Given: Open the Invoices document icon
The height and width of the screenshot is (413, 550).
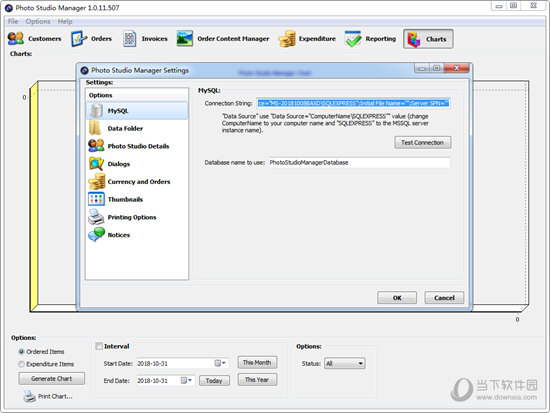Looking at the screenshot, I should pyautogui.click(x=129, y=39).
